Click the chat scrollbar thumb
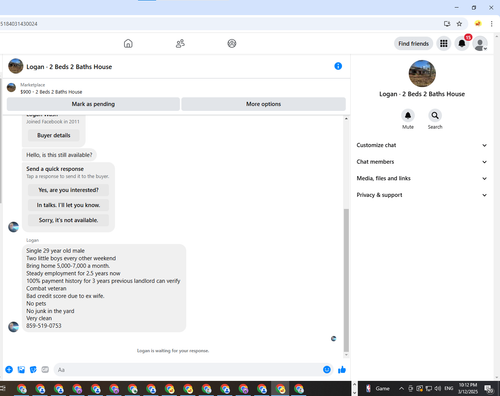500x396 pixels. coord(346,280)
